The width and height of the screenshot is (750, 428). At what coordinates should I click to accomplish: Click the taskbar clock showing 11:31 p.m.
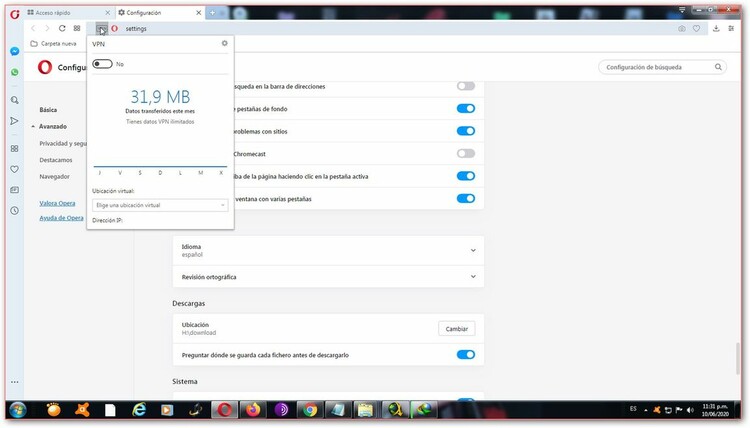(715, 410)
